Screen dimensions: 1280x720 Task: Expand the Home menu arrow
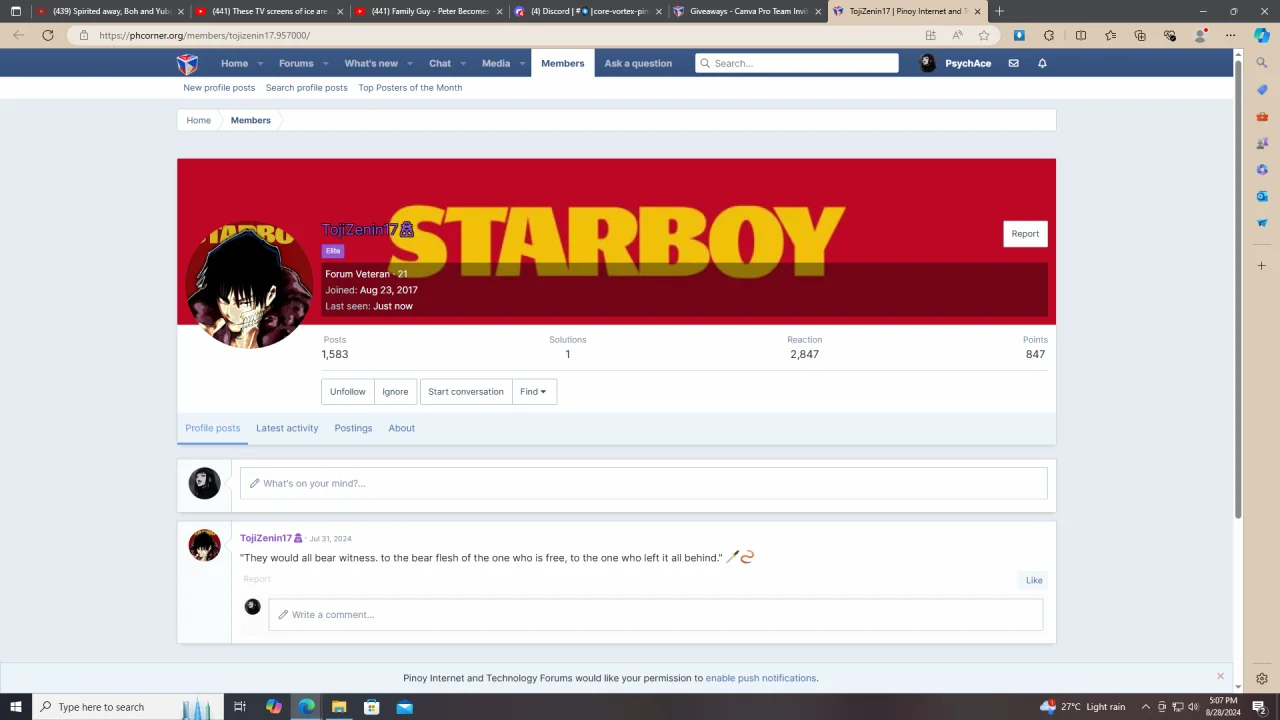[260, 64]
